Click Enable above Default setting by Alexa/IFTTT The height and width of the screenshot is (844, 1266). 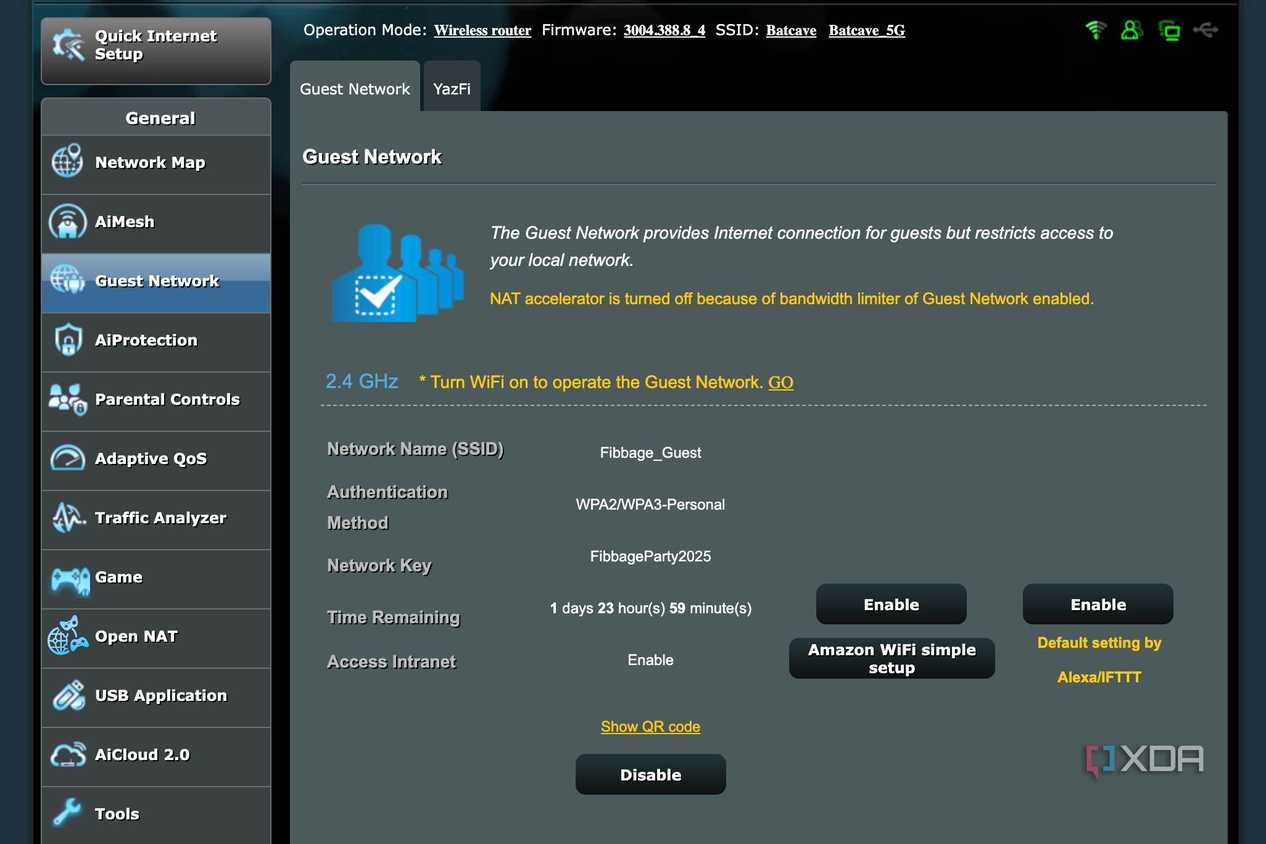pos(1098,605)
